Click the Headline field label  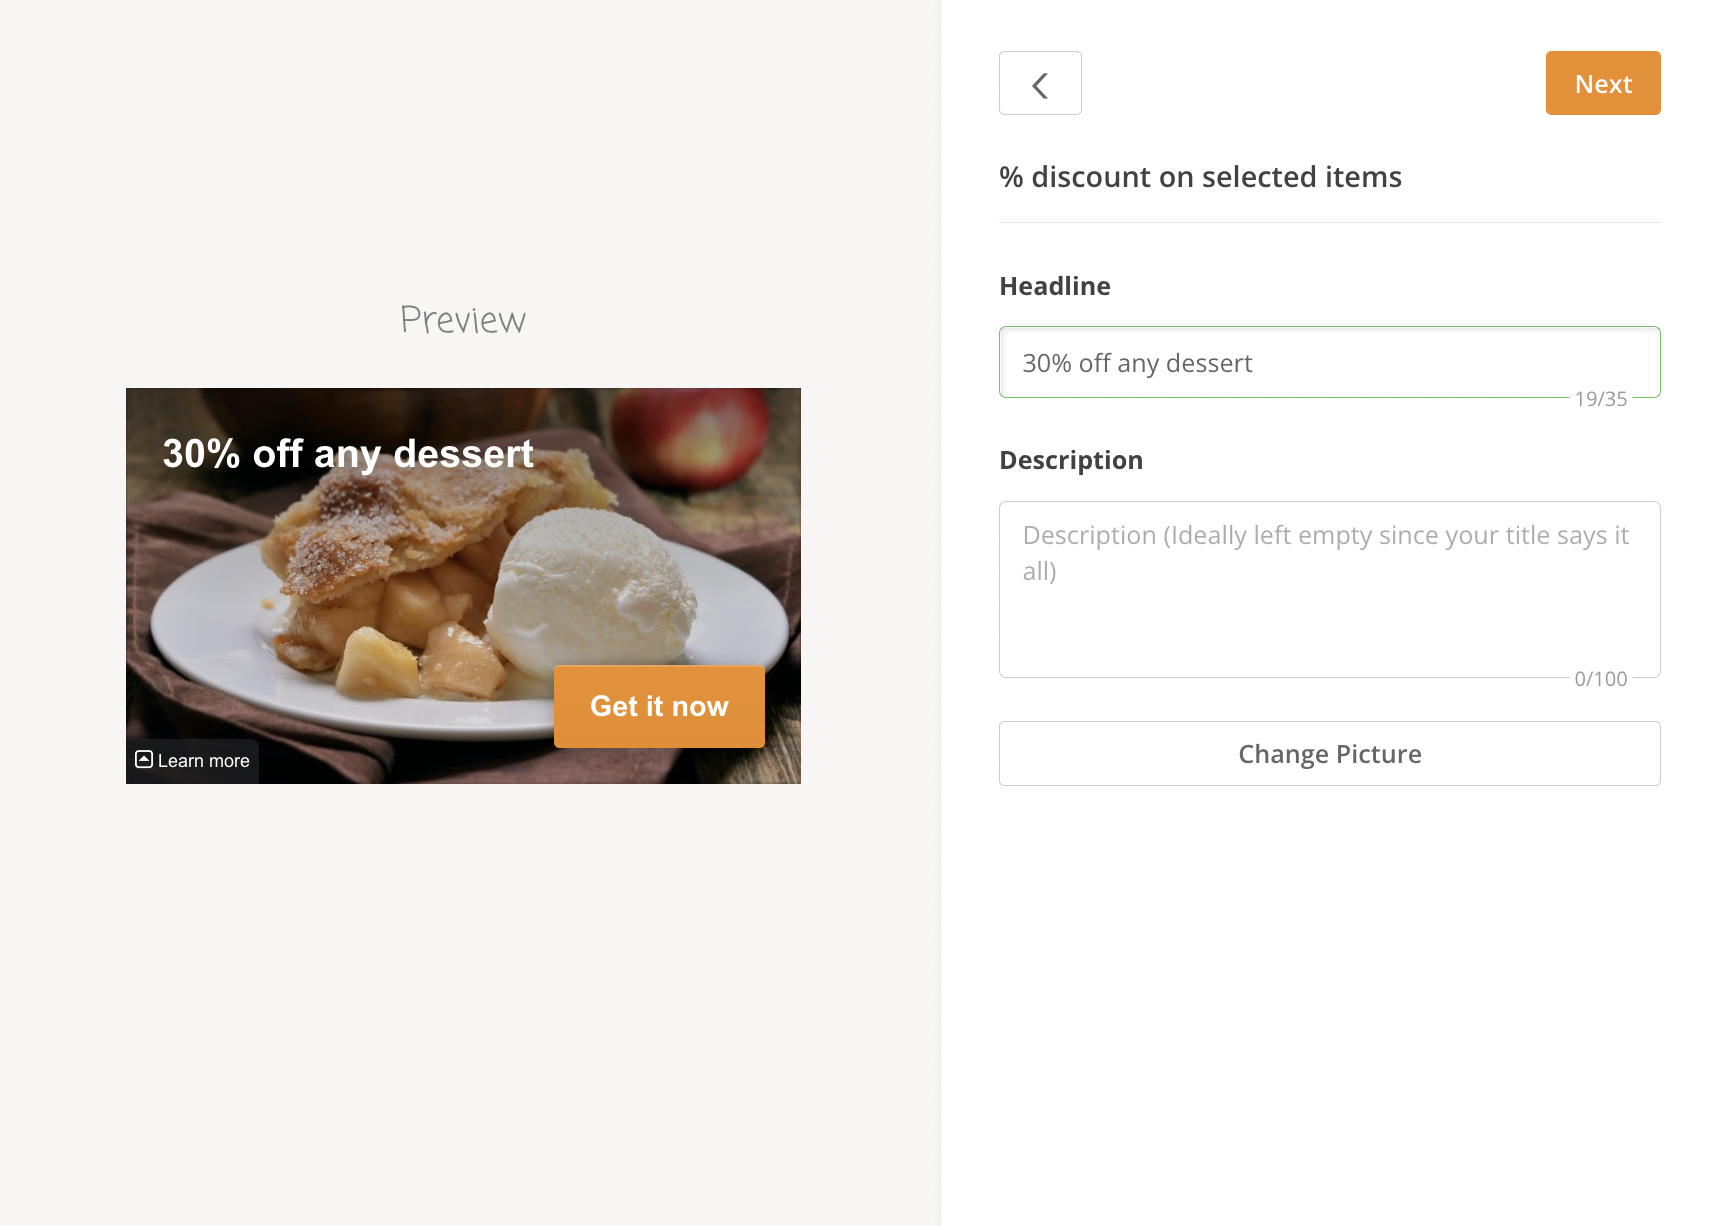click(1055, 286)
